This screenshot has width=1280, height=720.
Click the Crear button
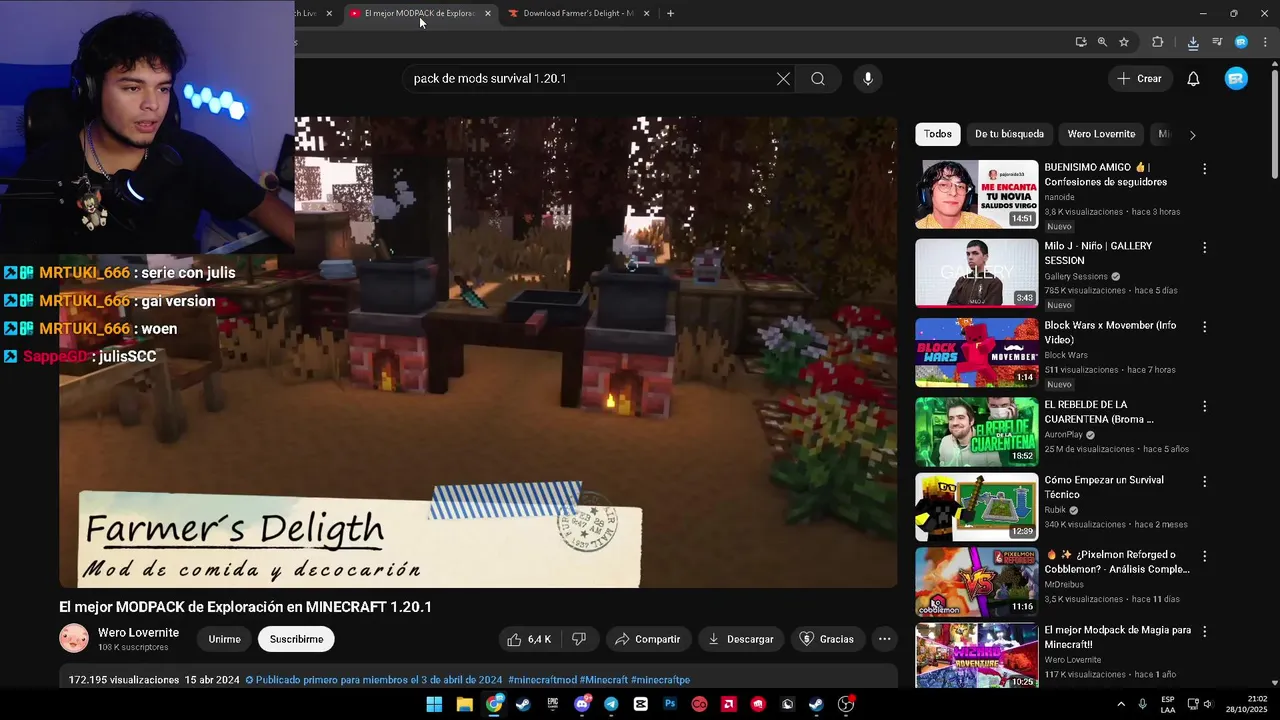tap(1140, 79)
